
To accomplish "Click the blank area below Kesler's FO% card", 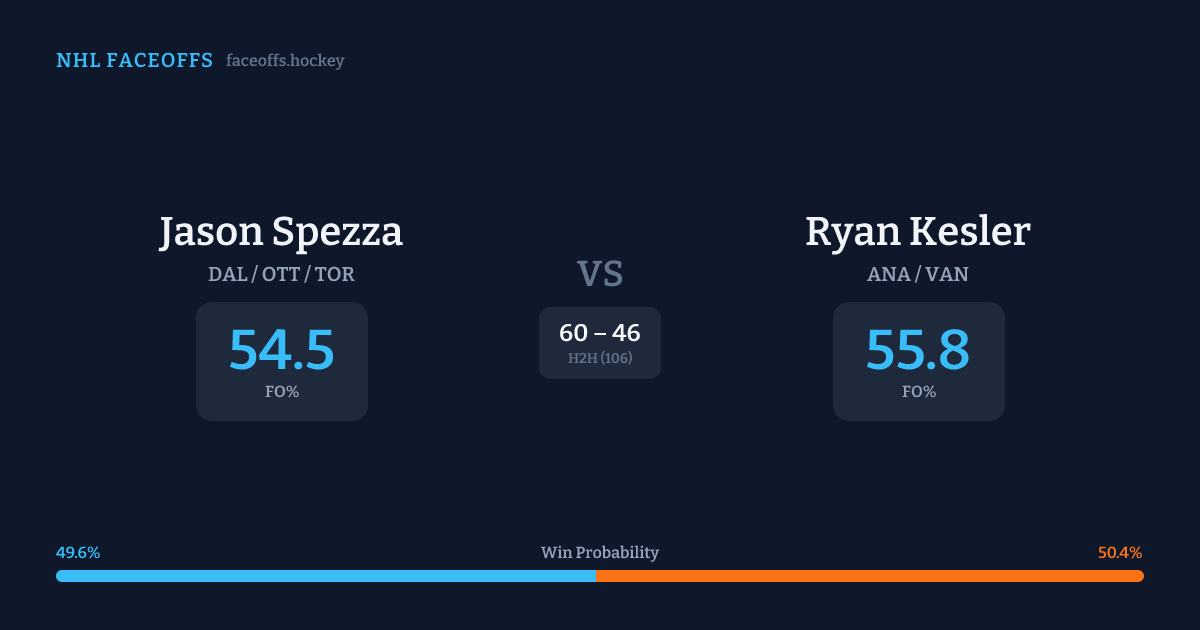I will coord(918,470).
